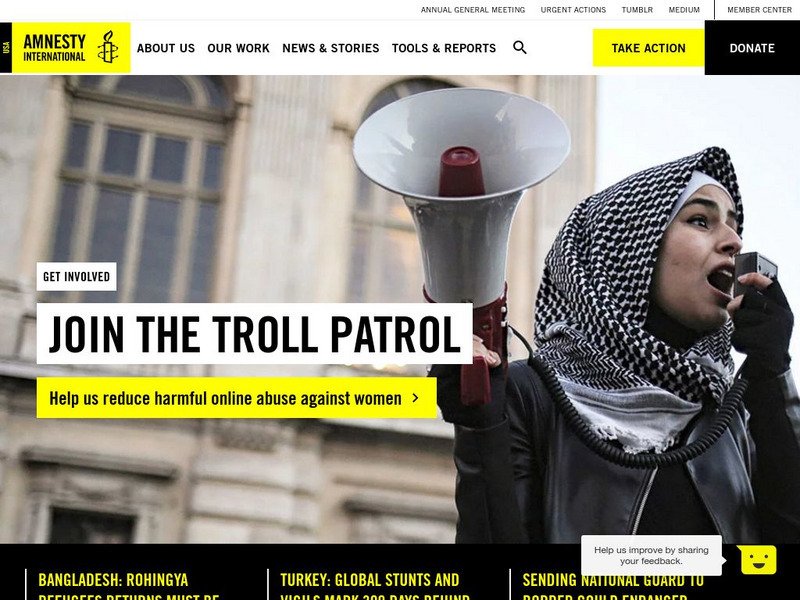Open the Our Work menu
The width and height of the screenshot is (800, 600).
tap(238, 48)
